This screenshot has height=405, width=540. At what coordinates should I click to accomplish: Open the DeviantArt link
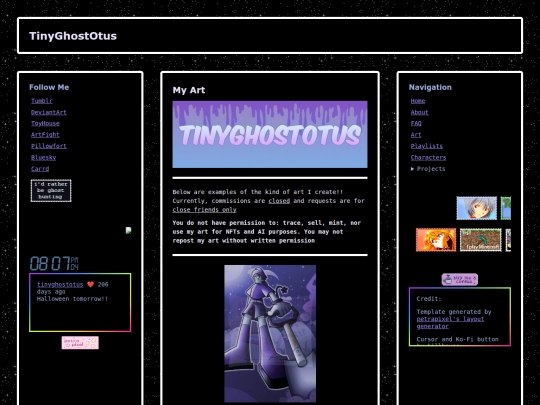[49, 112]
